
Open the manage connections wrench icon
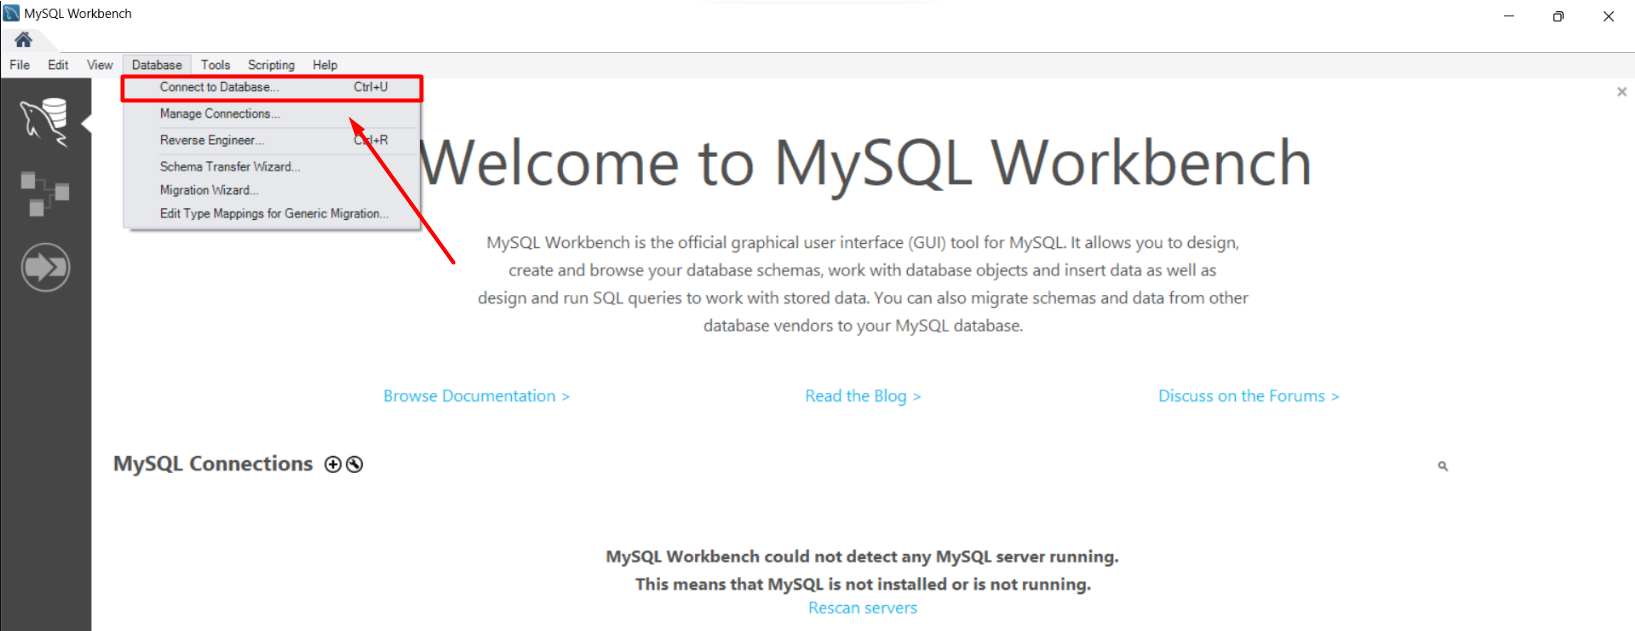tap(354, 464)
